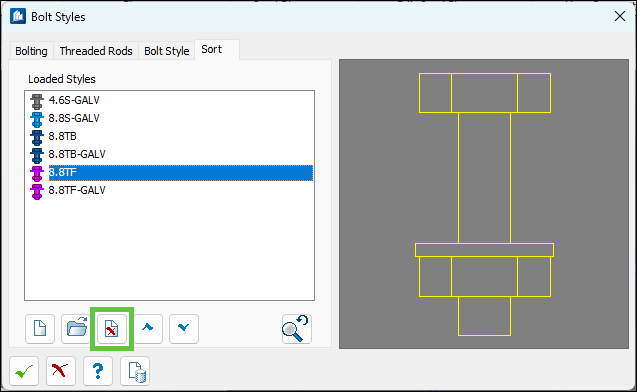Click the yellow bolt preview area

pyautogui.click(x=484, y=204)
